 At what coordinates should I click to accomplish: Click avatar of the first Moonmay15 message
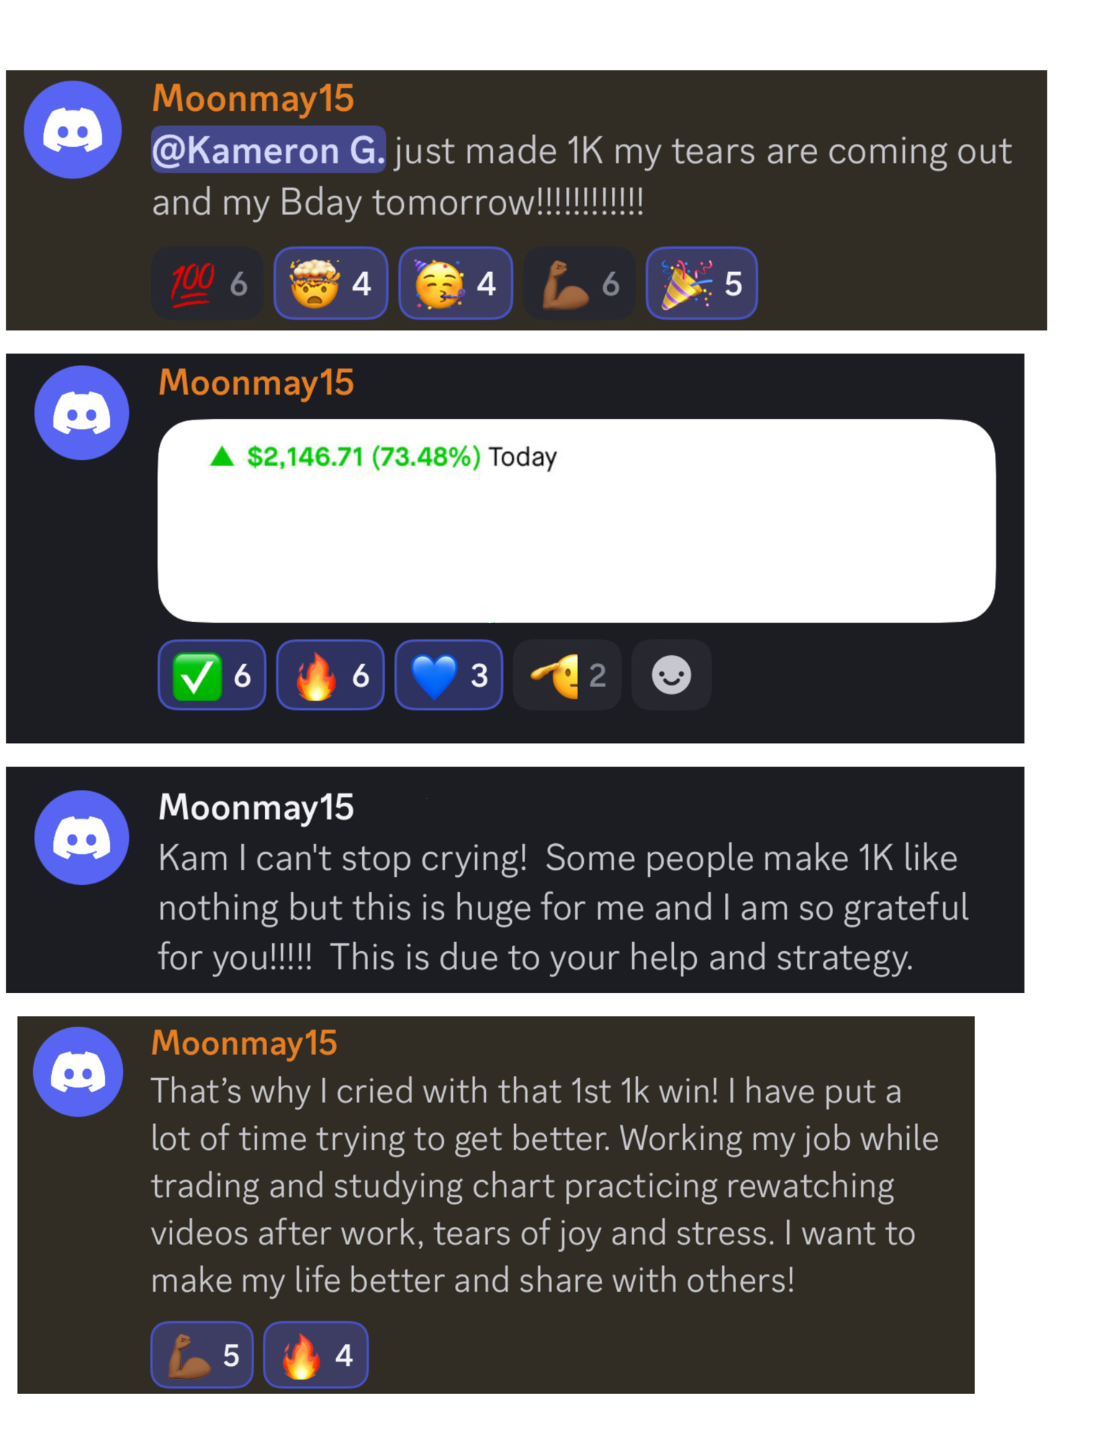coord(73,130)
